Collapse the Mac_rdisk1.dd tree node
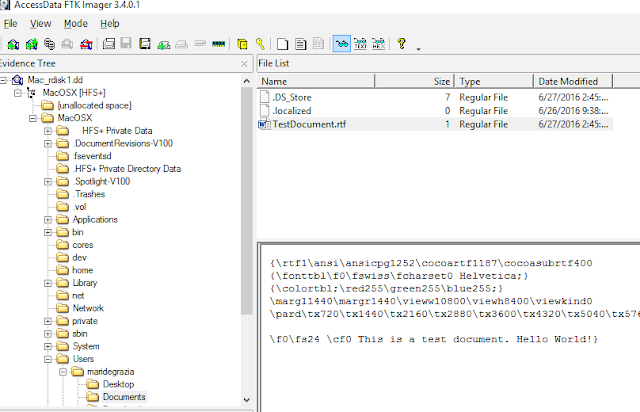Image resolution: width=640 pixels, height=412 pixels. pyautogui.click(x=3, y=80)
